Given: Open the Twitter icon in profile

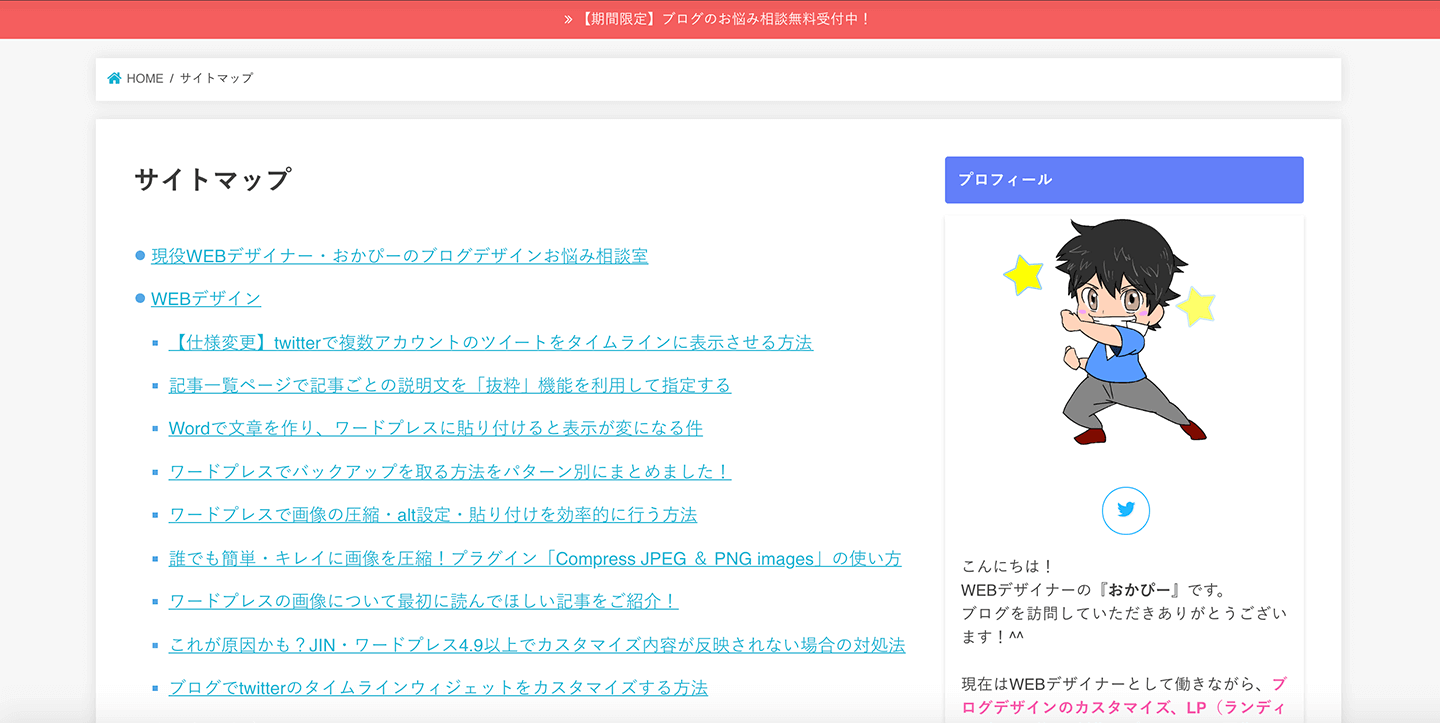Looking at the screenshot, I should click(1125, 510).
